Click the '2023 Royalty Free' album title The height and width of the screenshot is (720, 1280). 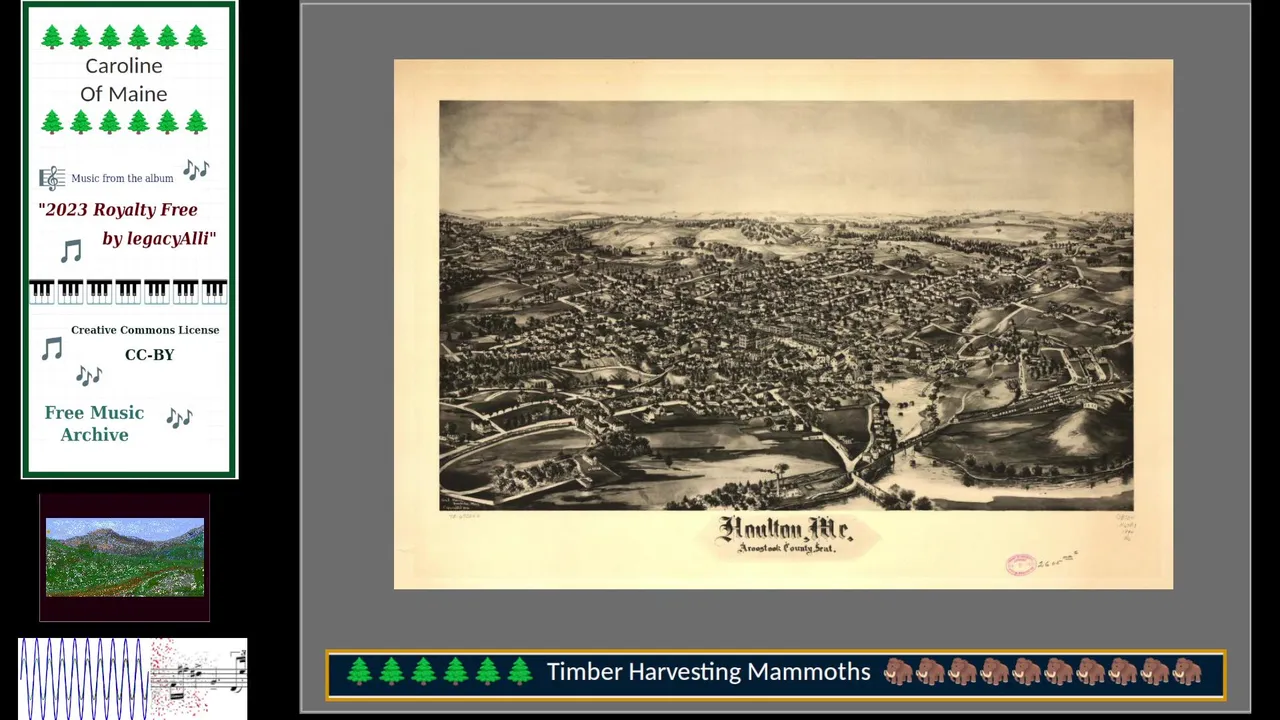pos(118,209)
